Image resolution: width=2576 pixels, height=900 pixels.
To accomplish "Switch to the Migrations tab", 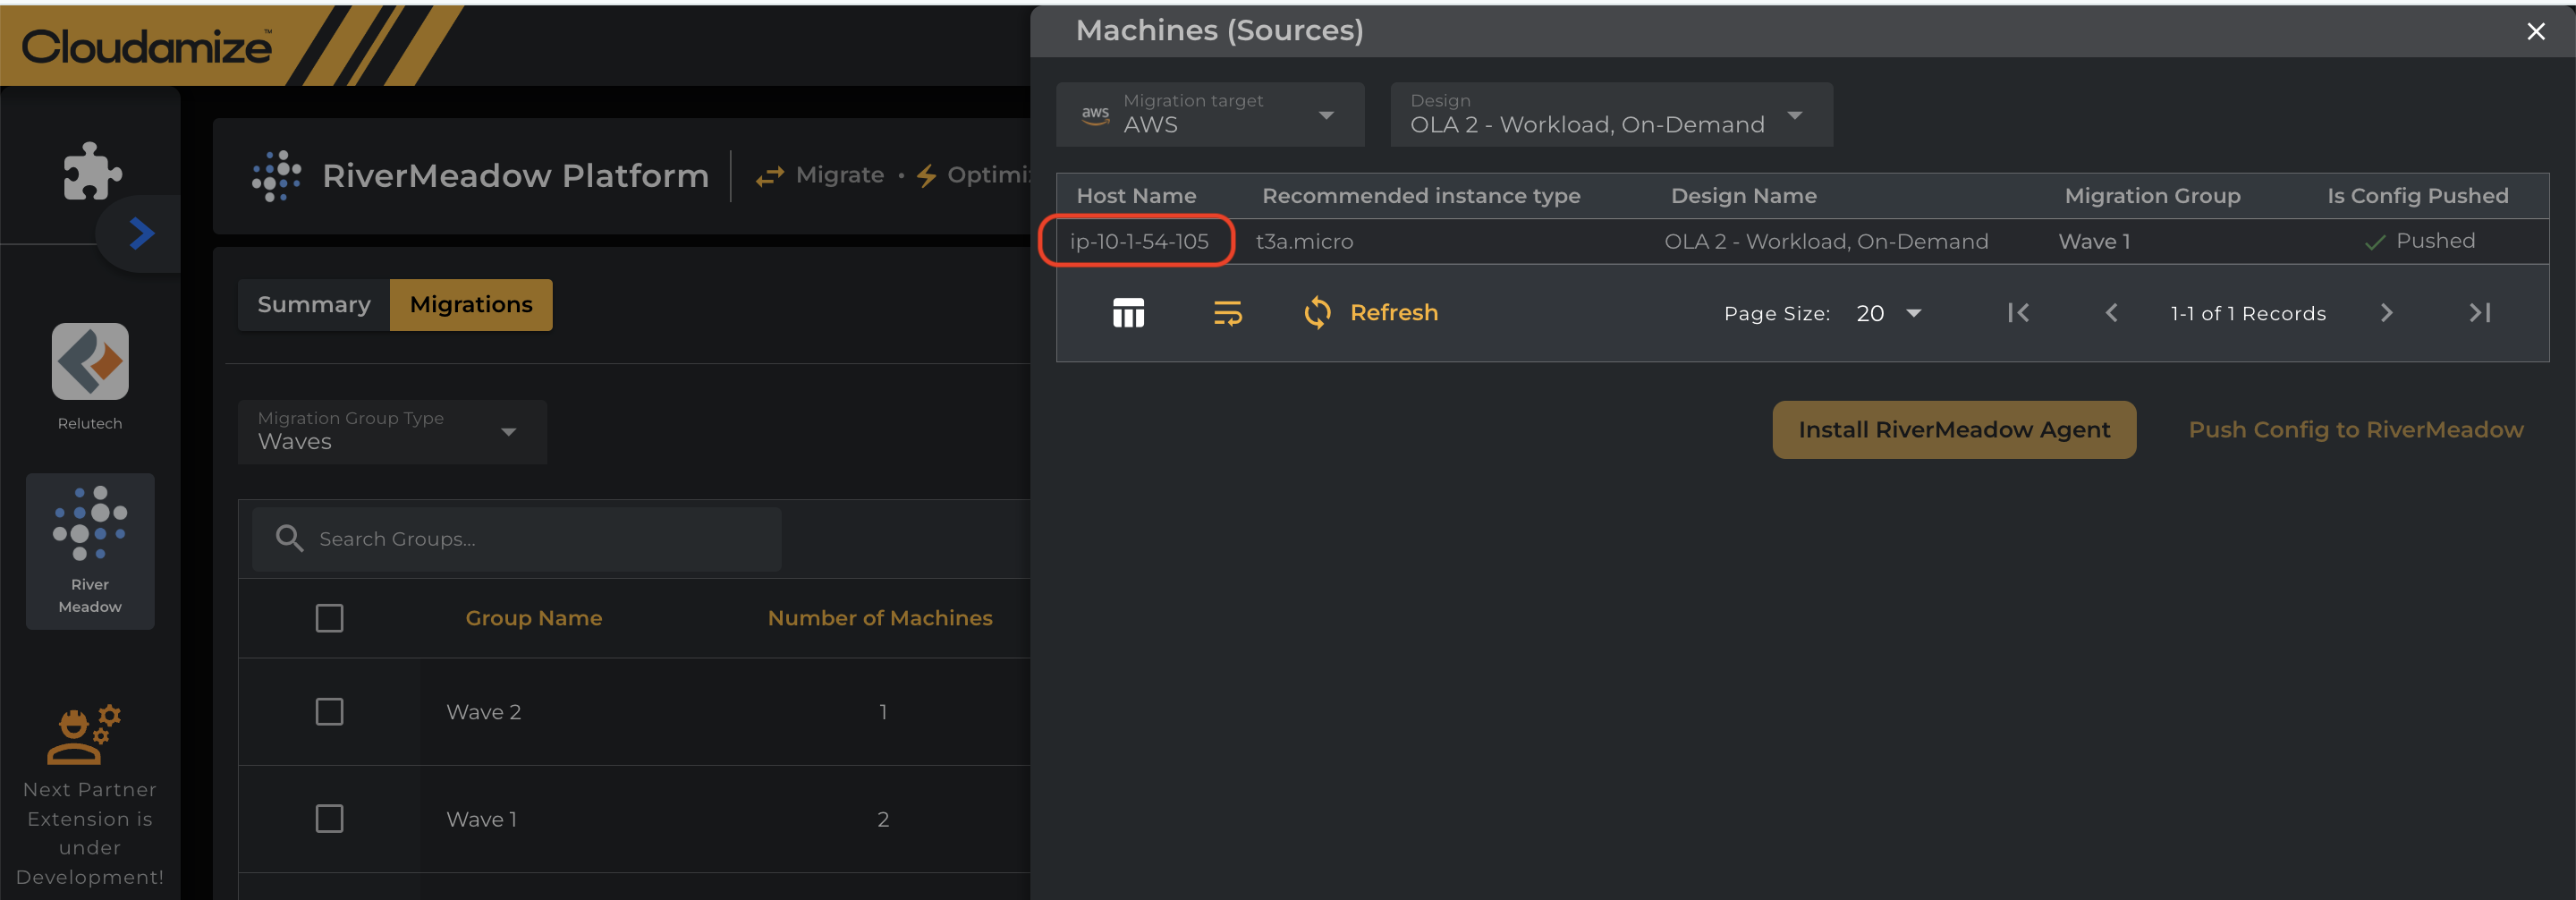I will pyautogui.click(x=471, y=304).
